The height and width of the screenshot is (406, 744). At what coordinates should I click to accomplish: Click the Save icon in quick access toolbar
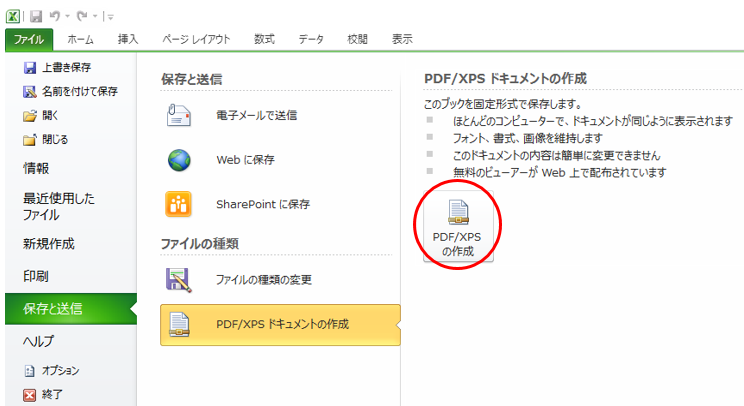coord(36,17)
